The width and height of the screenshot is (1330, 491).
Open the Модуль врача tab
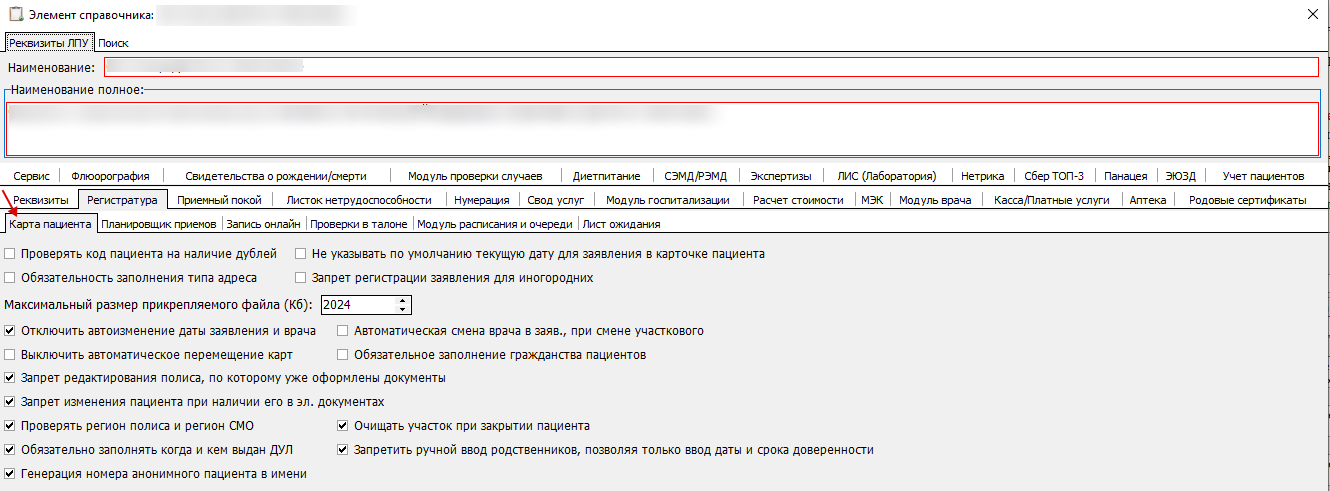[935, 200]
